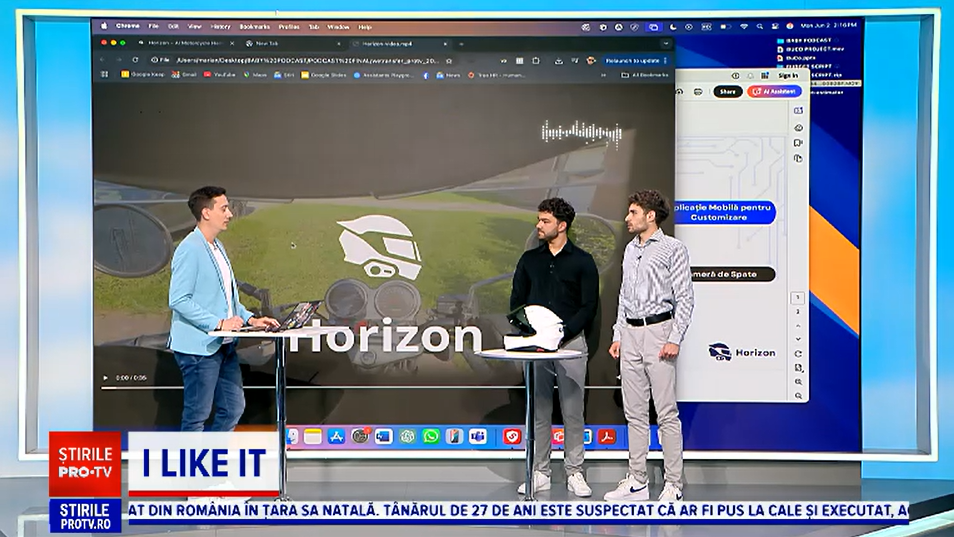
Task: Open Adobe Acrobat from the Dock
Action: click(605, 436)
